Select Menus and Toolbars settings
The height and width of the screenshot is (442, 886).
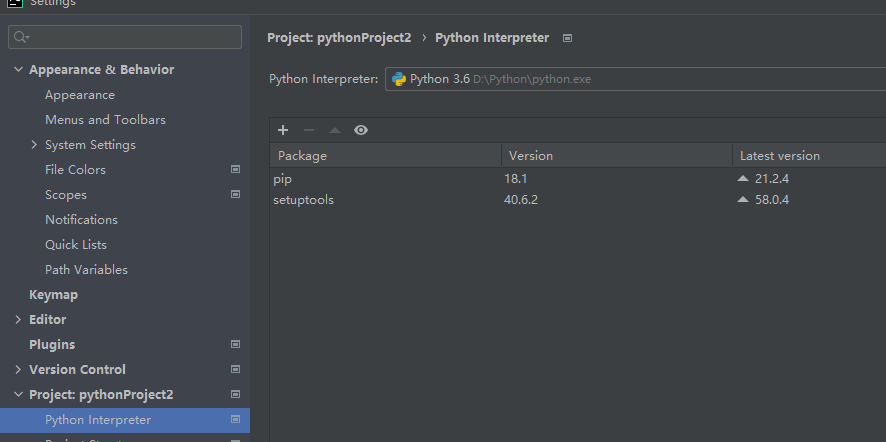point(105,120)
